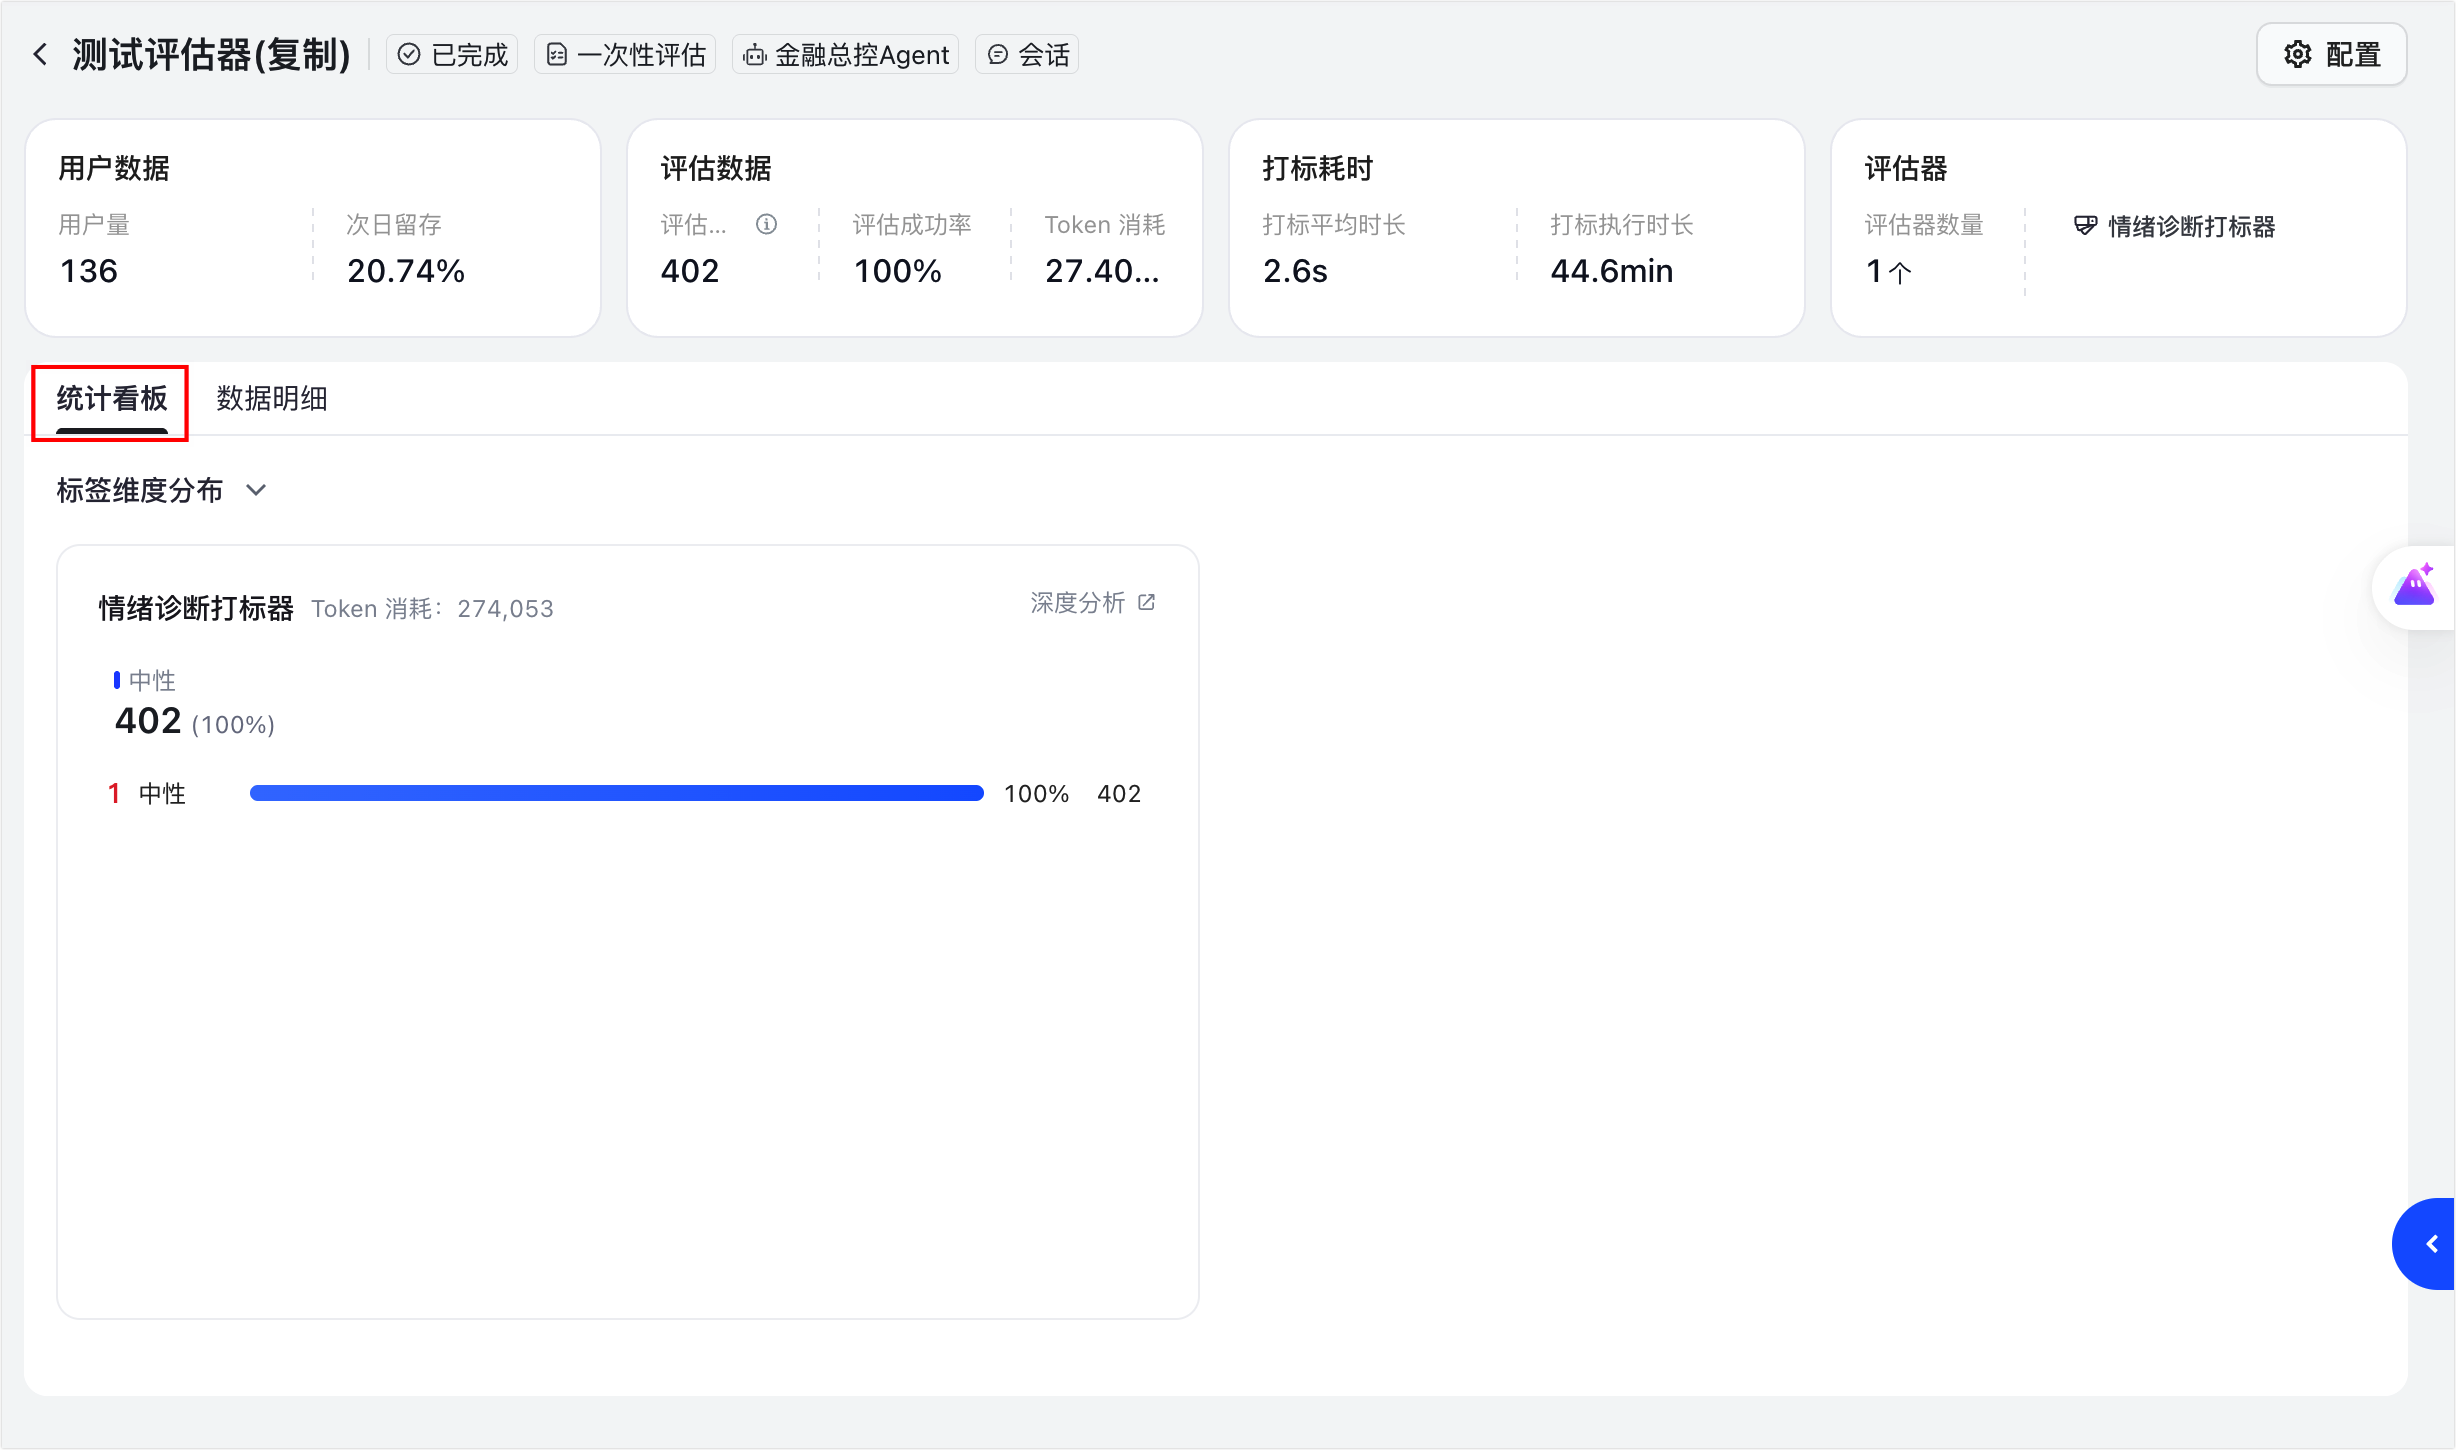2456x1450 pixels.
Task: Click the 情绪诊断打标器 chart card title
Action: pos(196,608)
